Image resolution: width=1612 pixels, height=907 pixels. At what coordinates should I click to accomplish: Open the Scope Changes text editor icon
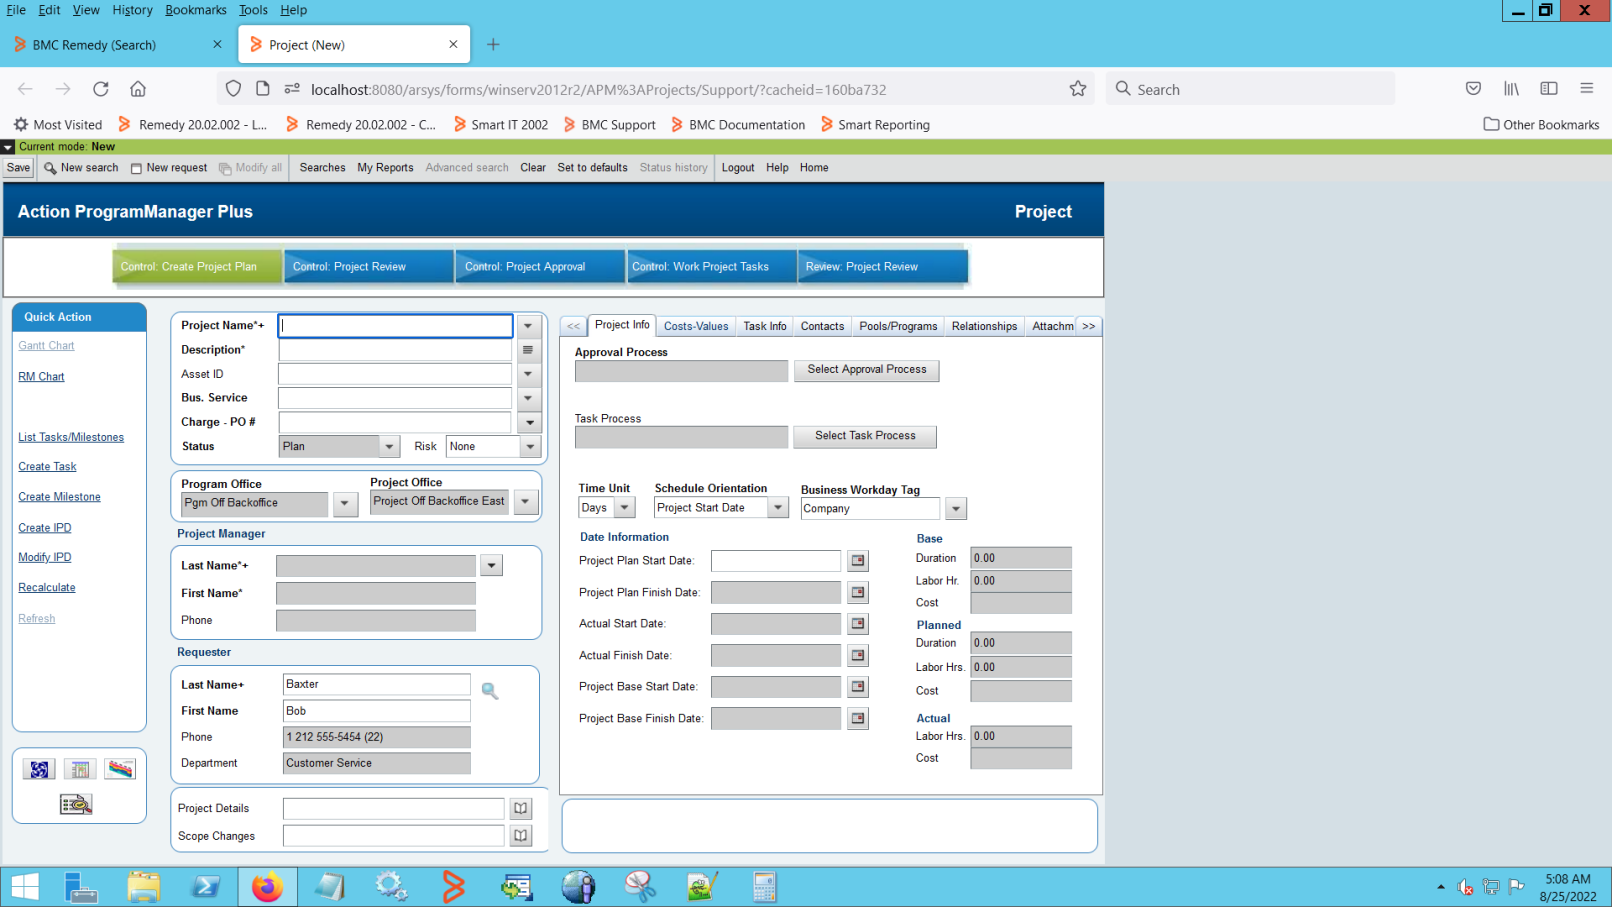tap(521, 835)
